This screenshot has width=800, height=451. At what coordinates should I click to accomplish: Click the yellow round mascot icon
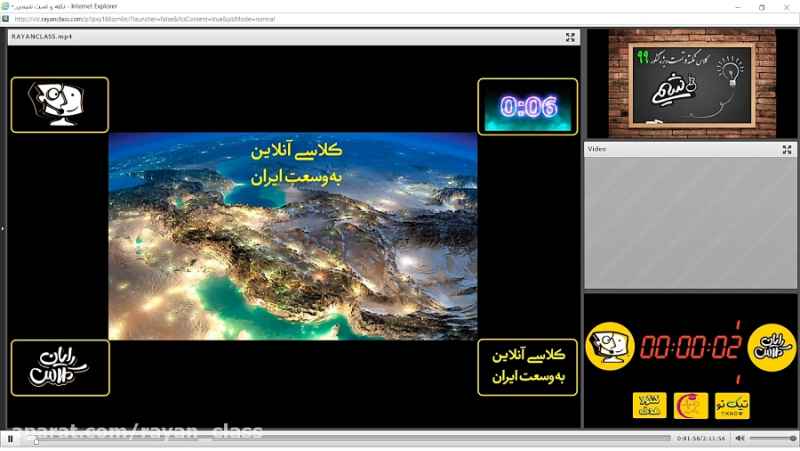(610, 346)
